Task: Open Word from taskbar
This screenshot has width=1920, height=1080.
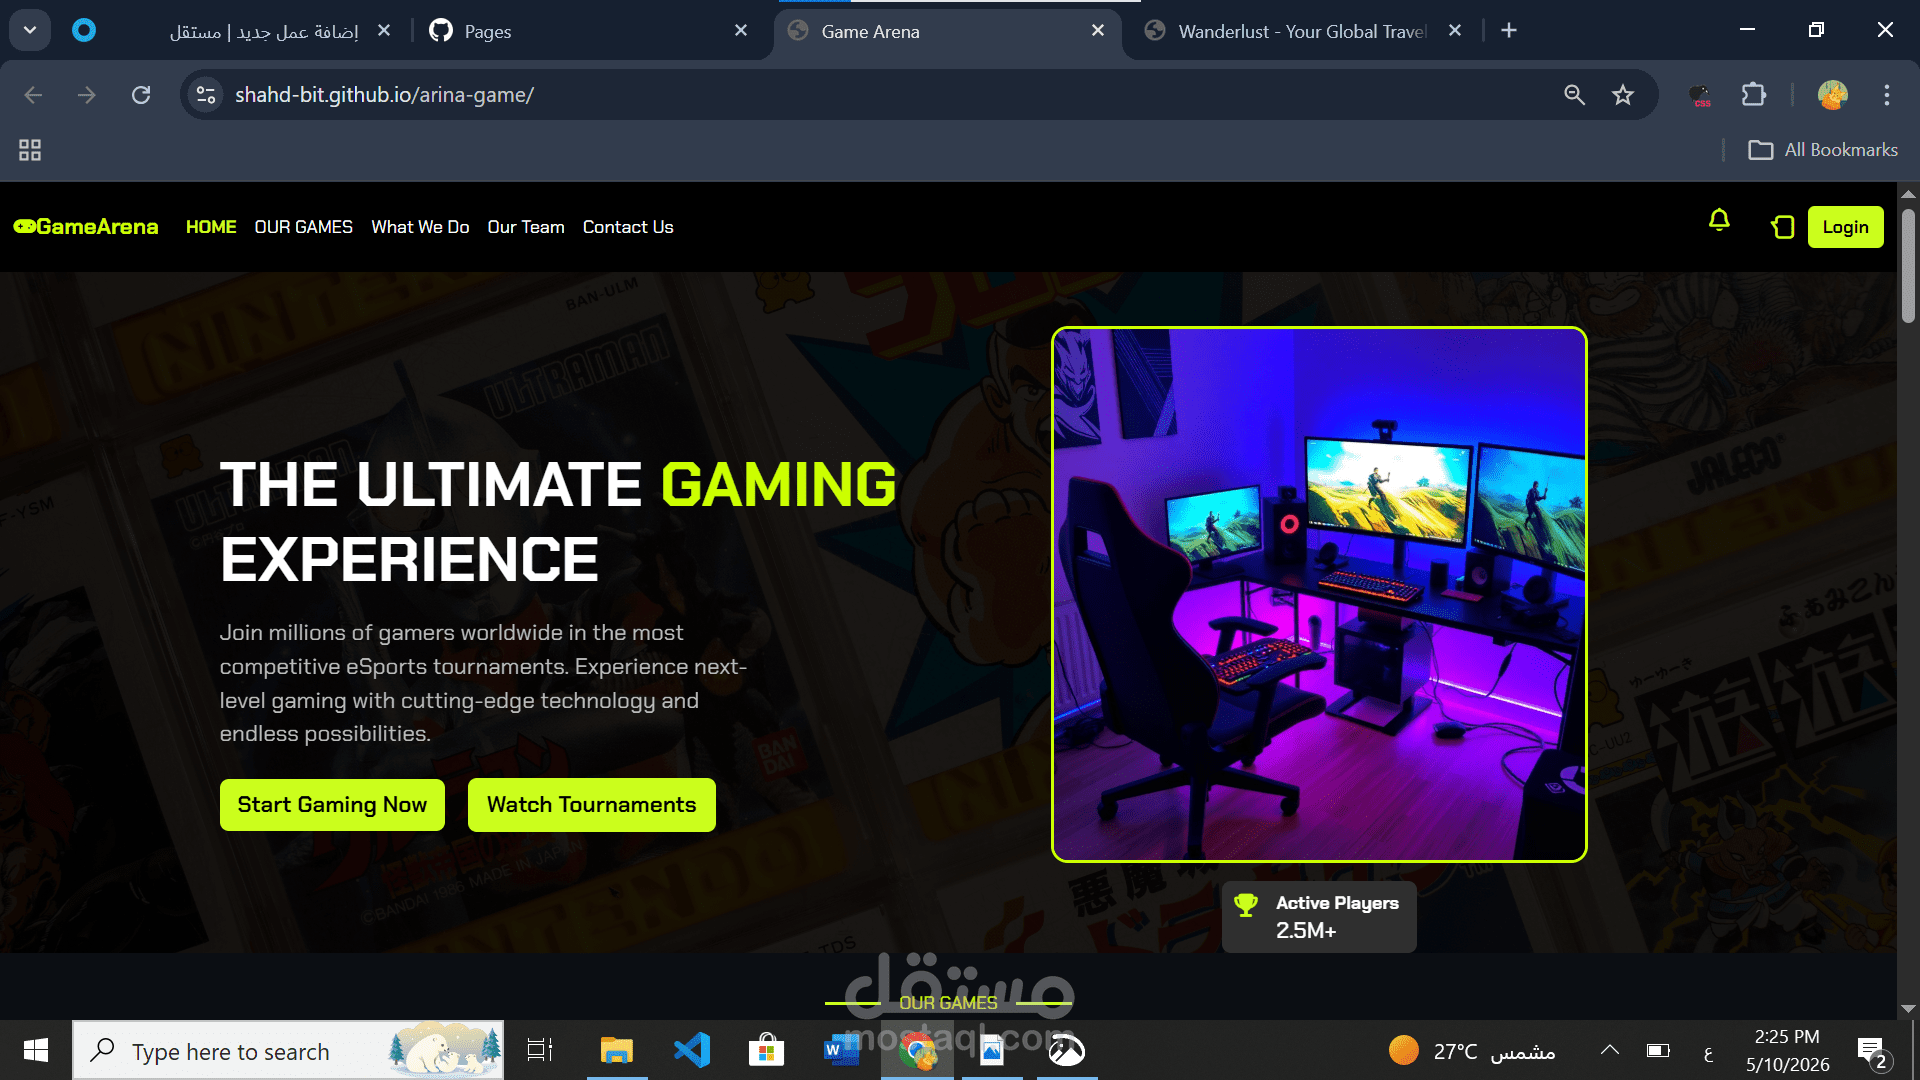Action: click(x=842, y=1050)
